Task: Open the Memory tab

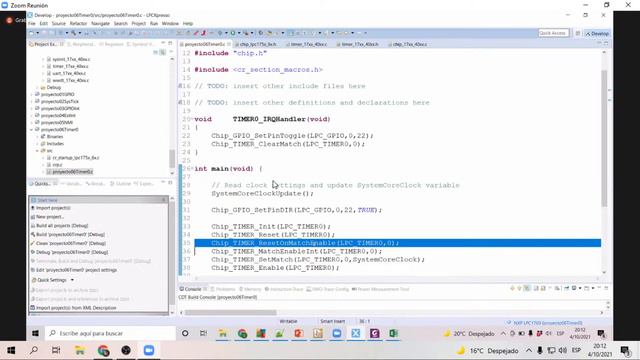Action: click(250, 289)
